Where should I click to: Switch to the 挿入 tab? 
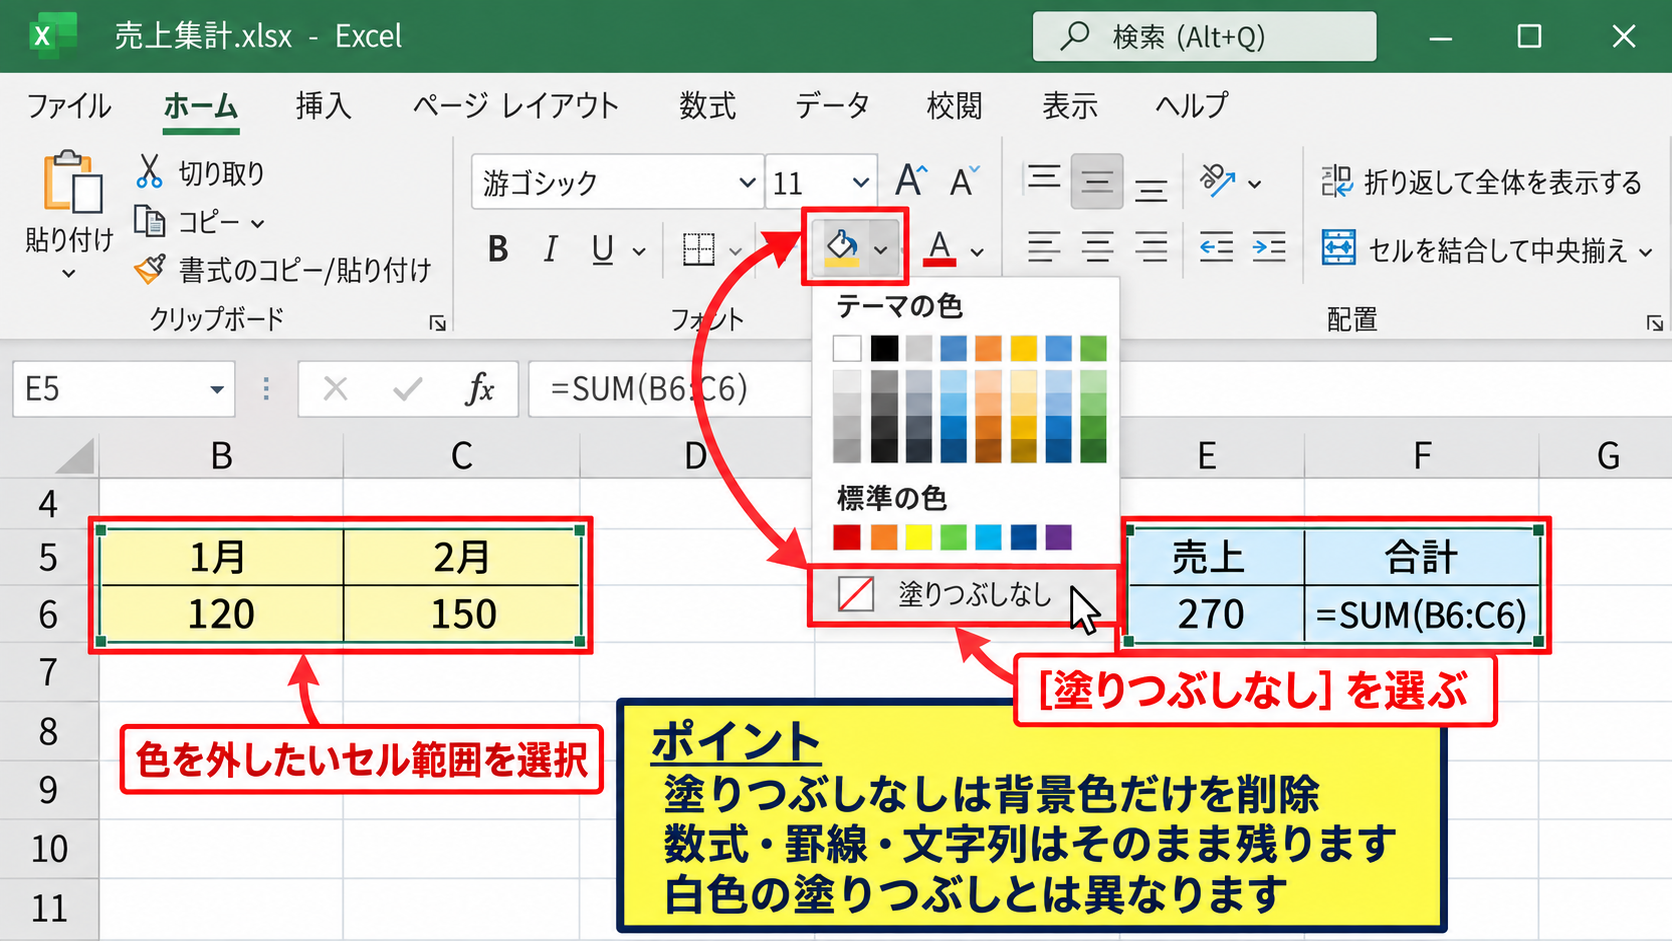[323, 105]
